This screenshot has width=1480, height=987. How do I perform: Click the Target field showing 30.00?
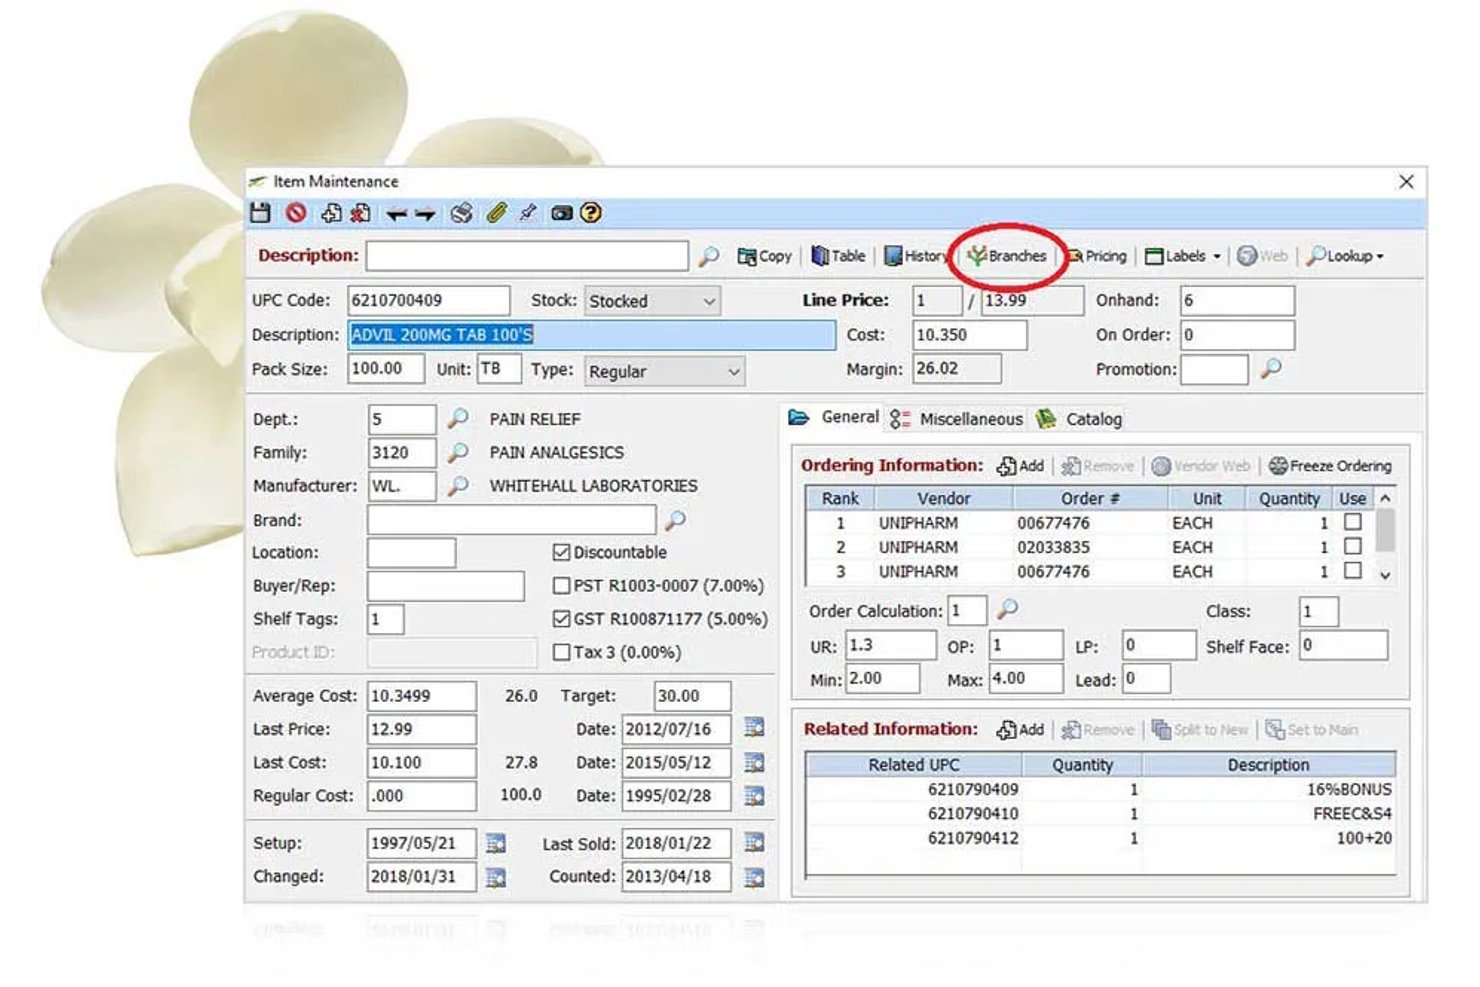(x=692, y=696)
